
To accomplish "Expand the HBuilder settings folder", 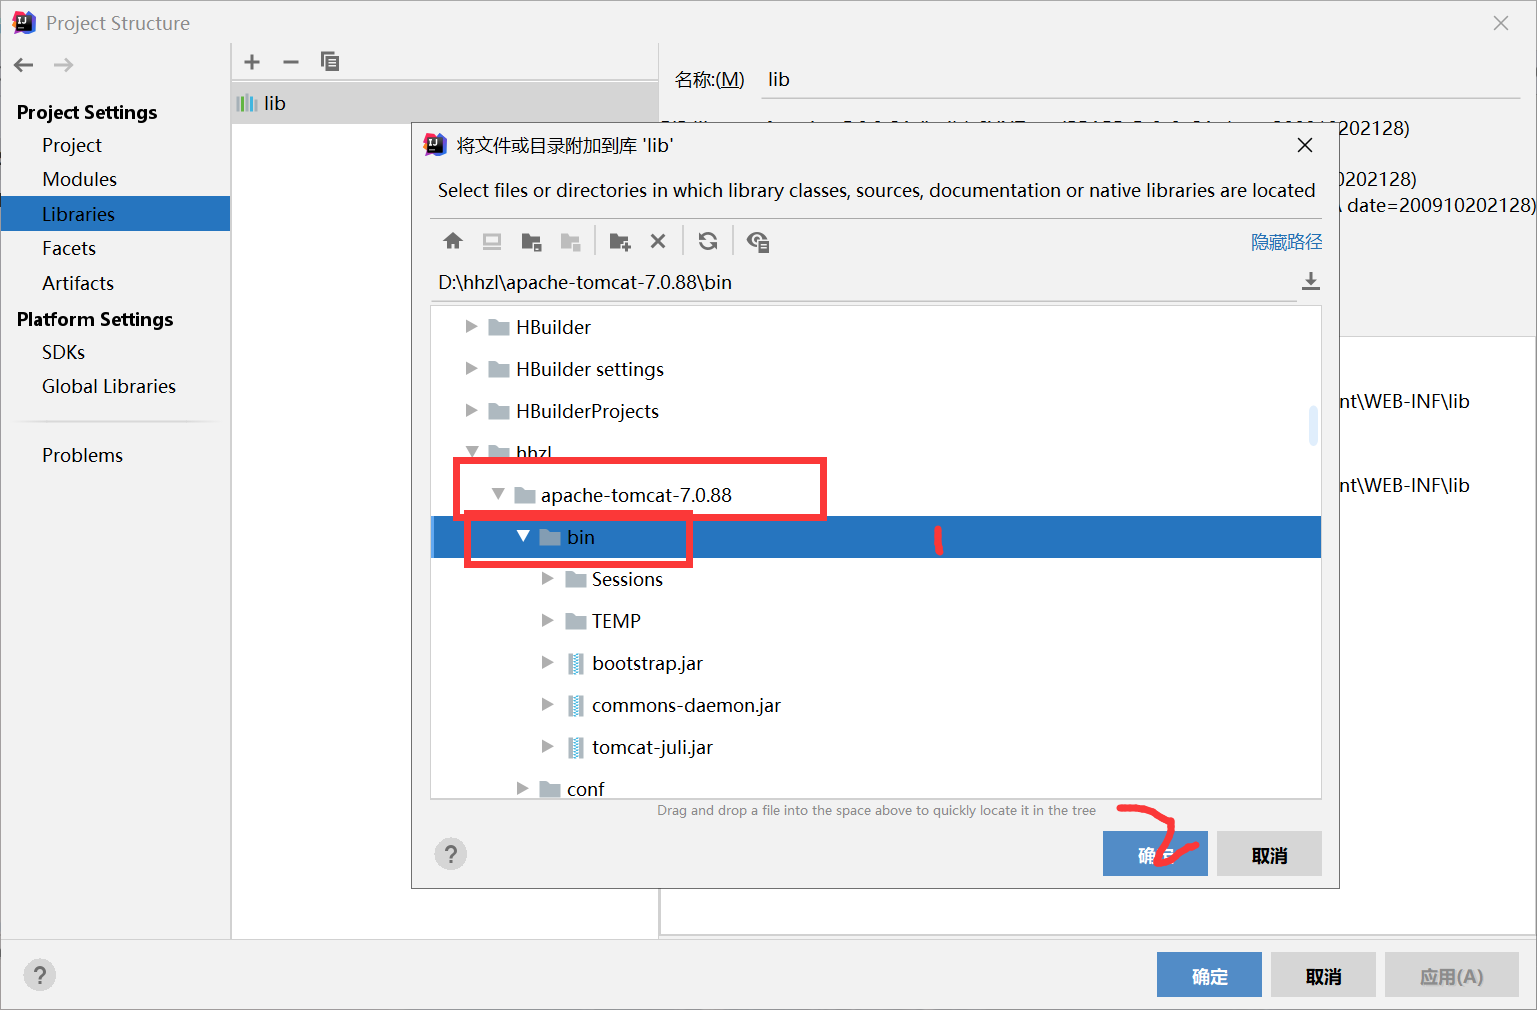I will click(x=471, y=369).
